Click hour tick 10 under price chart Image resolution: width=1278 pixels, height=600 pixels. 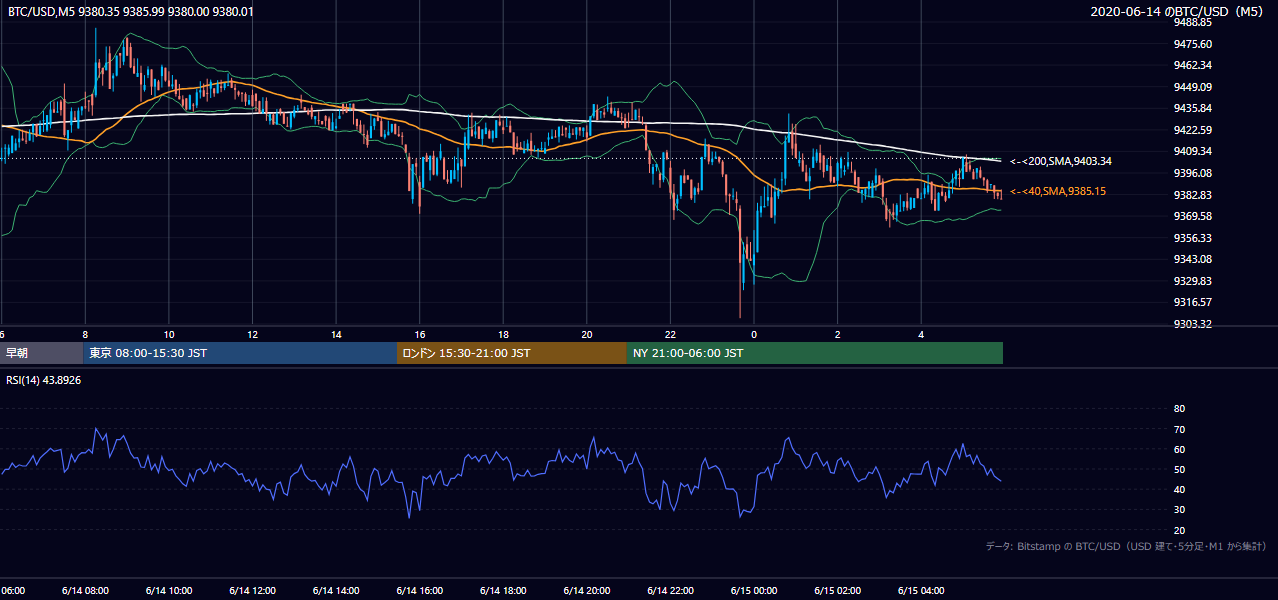coord(169,335)
